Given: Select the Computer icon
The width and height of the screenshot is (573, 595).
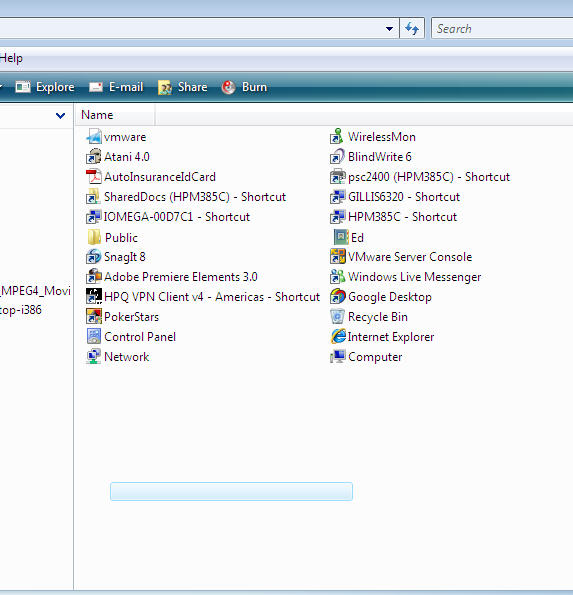Looking at the screenshot, I should point(337,357).
